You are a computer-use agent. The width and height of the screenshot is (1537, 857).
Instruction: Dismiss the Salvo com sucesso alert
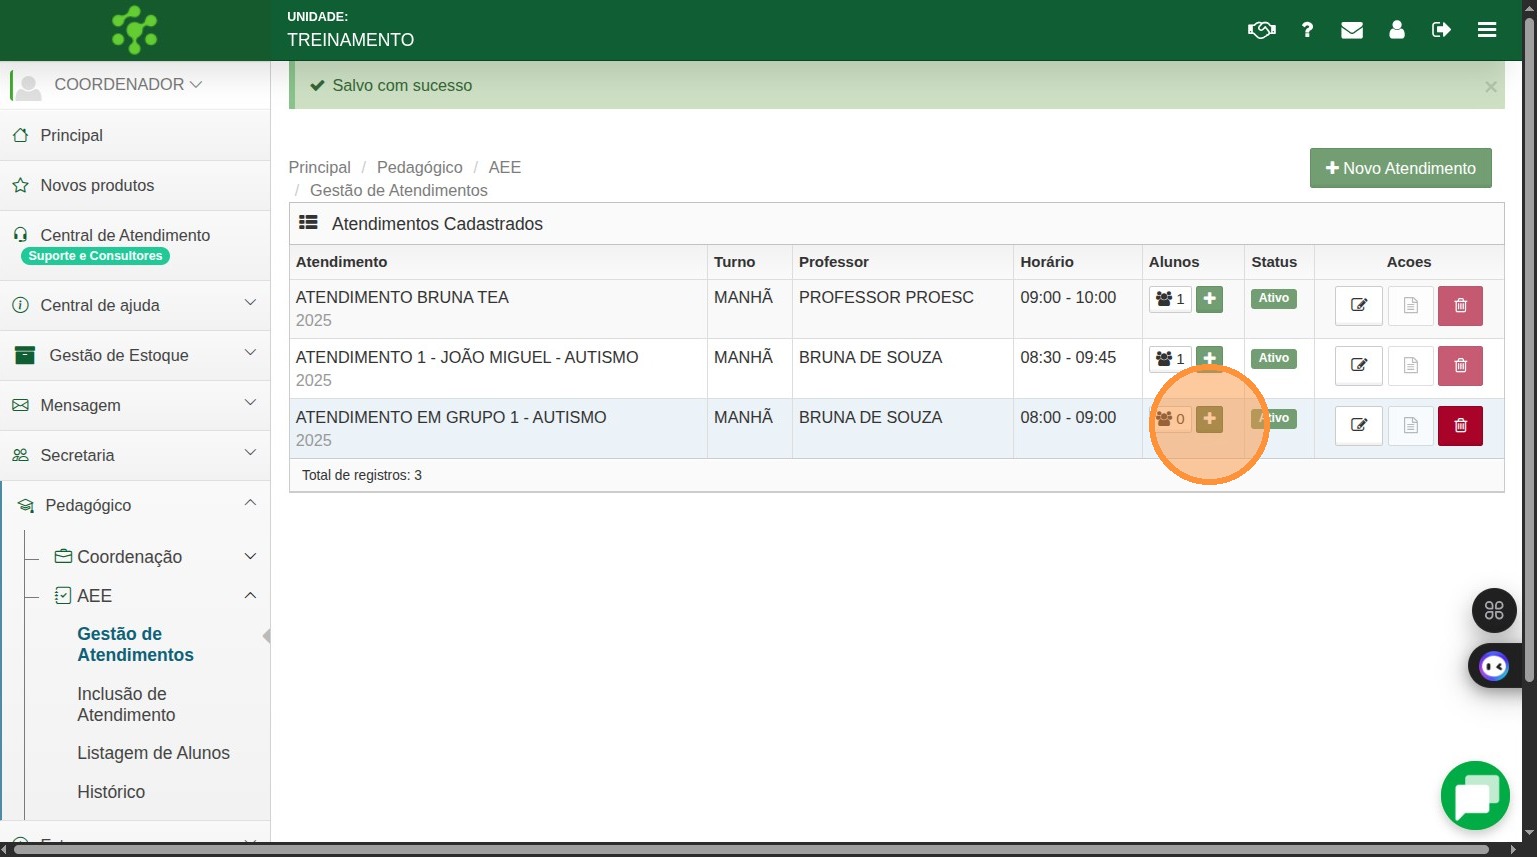[1490, 87]
